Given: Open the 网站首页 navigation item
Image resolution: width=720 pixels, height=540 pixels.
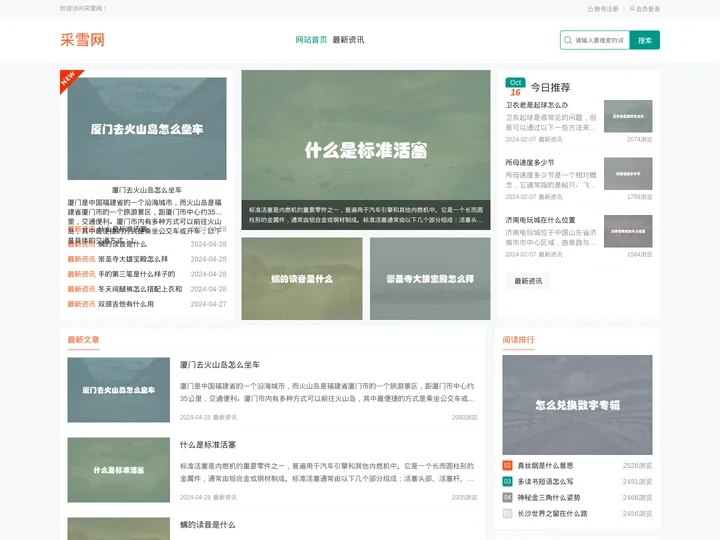Looking at the screenshot, I should point(311,40).
